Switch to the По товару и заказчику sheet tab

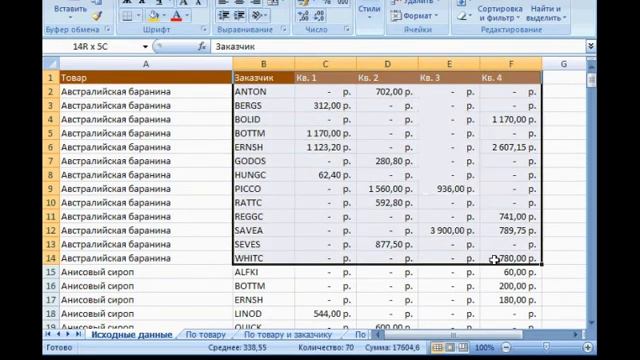pos(288,335)
